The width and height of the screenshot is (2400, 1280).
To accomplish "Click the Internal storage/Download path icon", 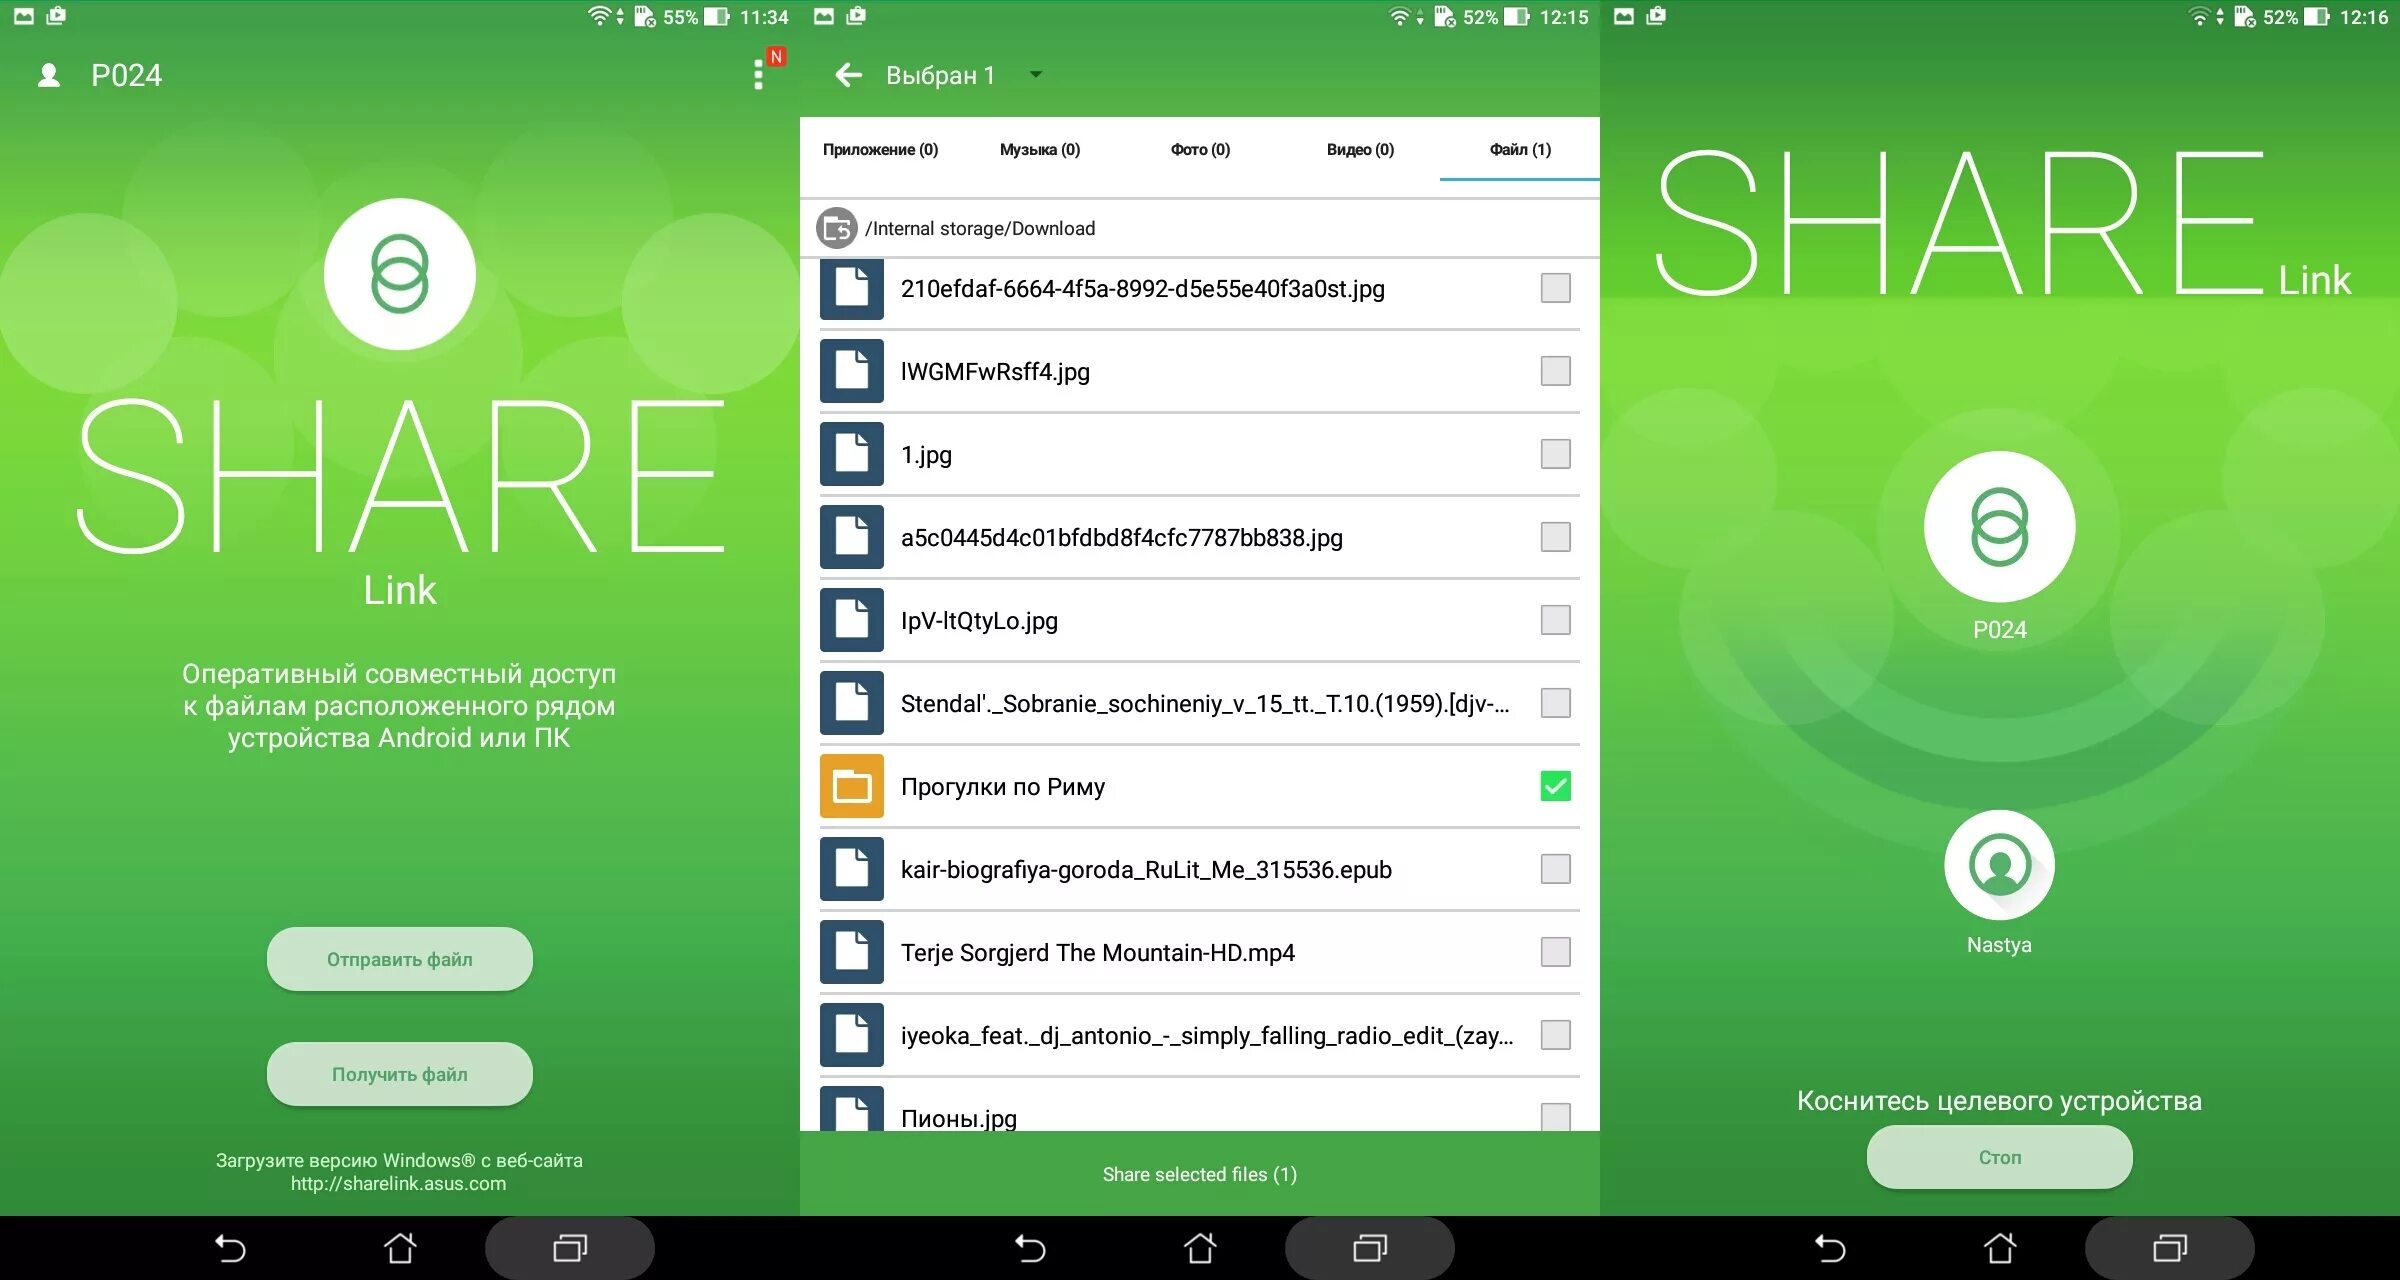I will [x=833, y=226].
